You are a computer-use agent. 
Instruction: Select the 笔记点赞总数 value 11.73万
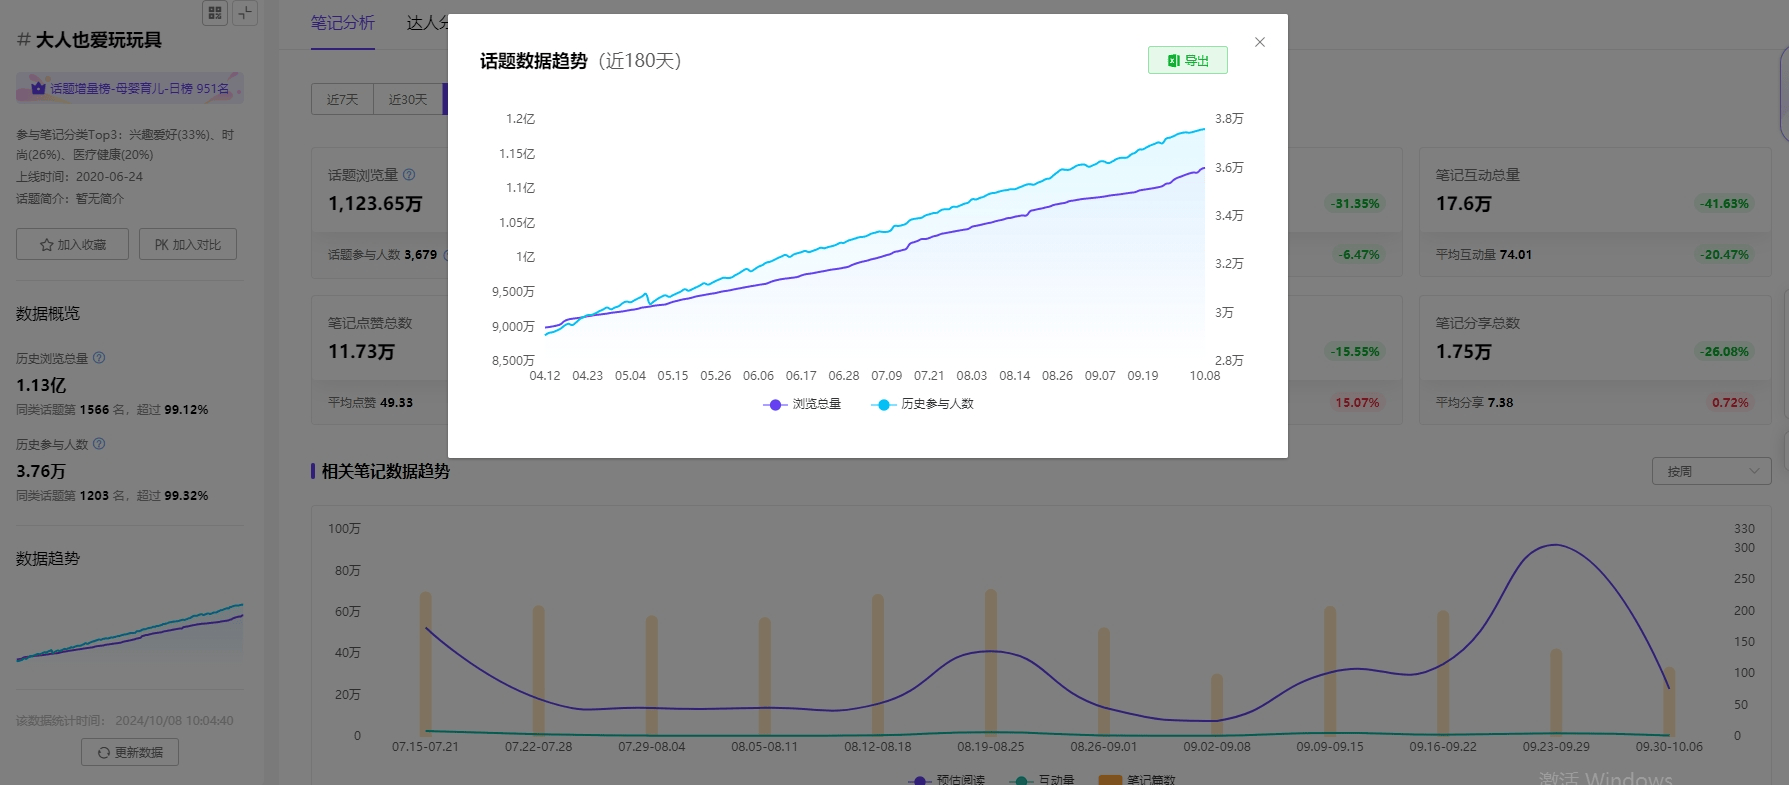pyautogui.click(x=362, y=352)
